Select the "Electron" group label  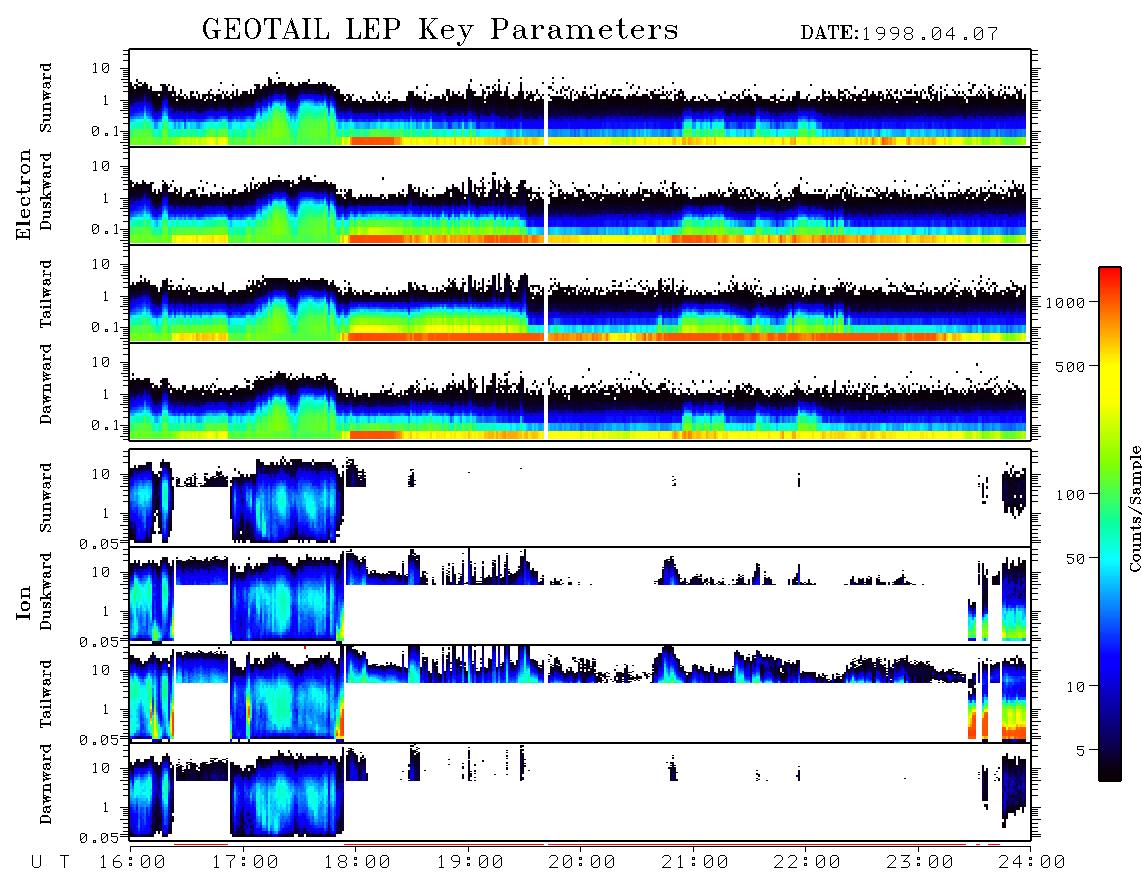(24, 194)
